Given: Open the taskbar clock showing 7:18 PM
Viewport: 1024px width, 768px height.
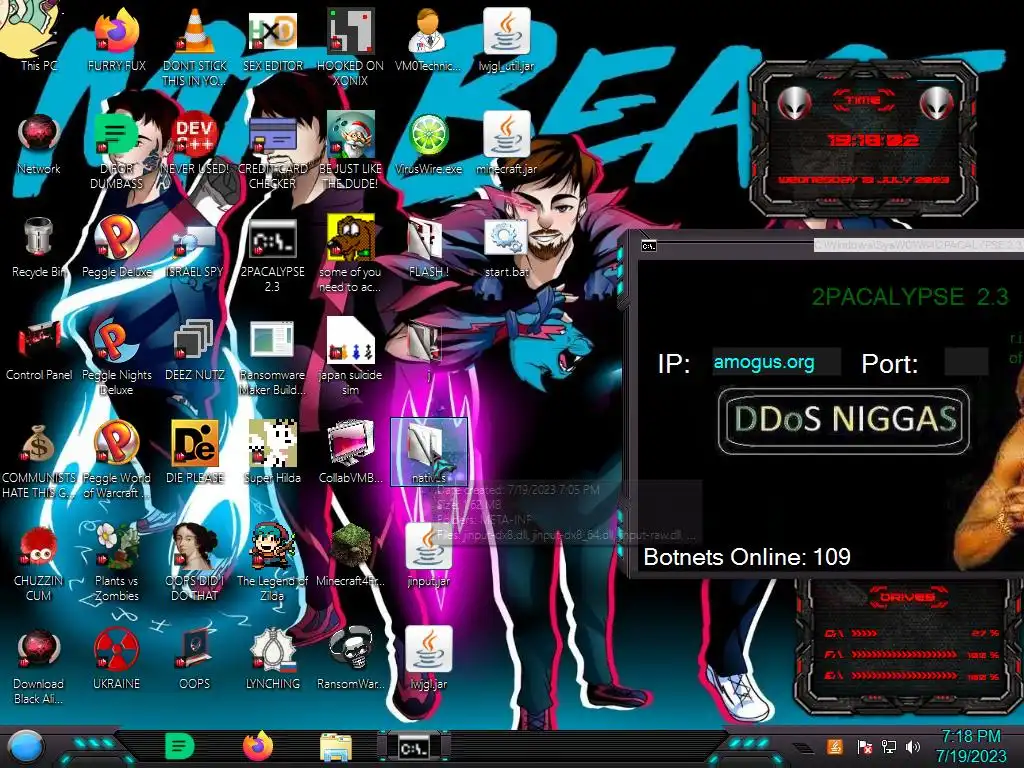Looking at the screenshot, I should (x=970, y=746).
